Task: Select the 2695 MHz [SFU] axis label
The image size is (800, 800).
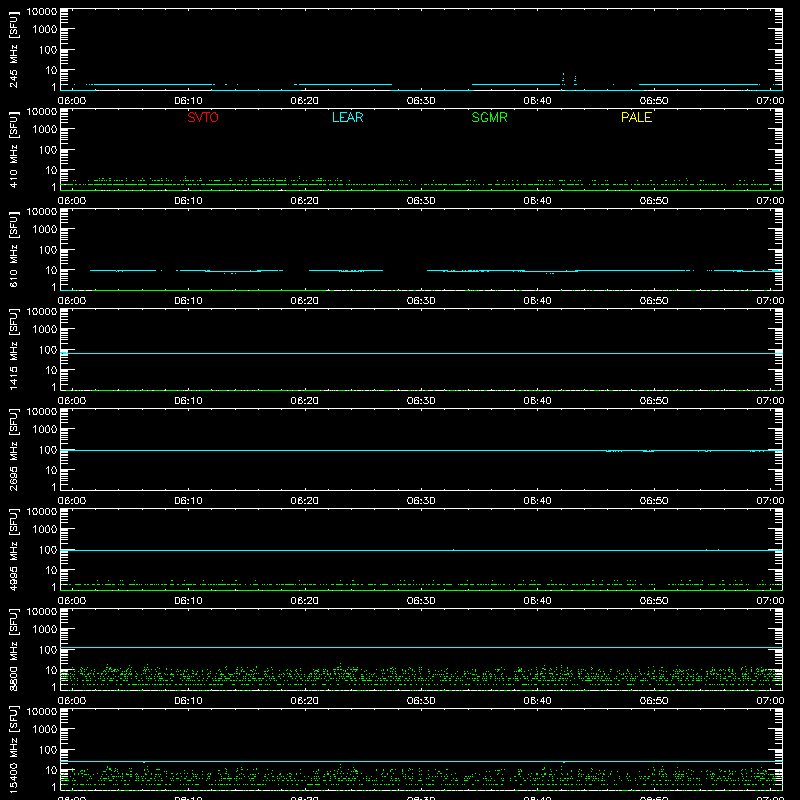Action: pyautogui.click(x=13, y=449)
